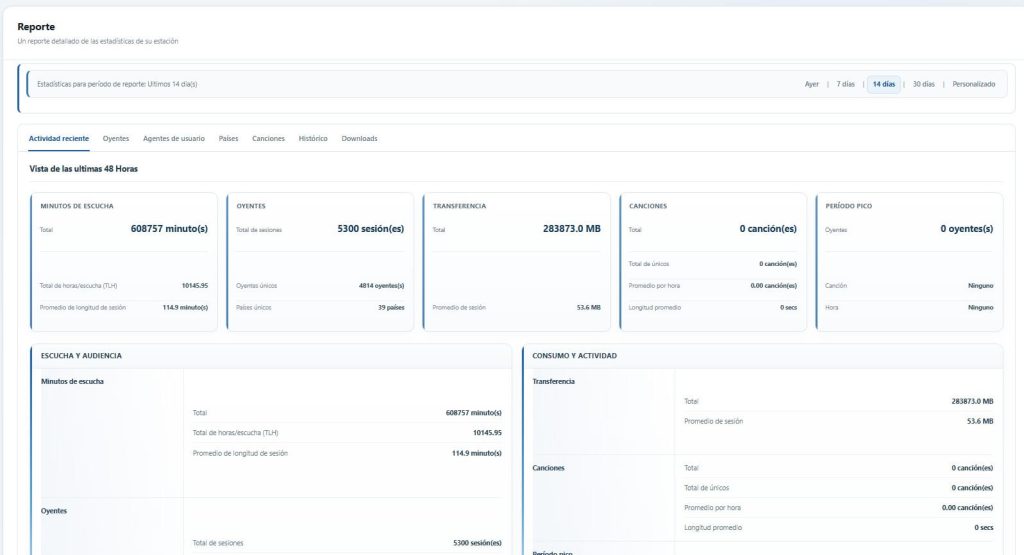
Task: View the Histórico tab
Action: coord(313,138)
